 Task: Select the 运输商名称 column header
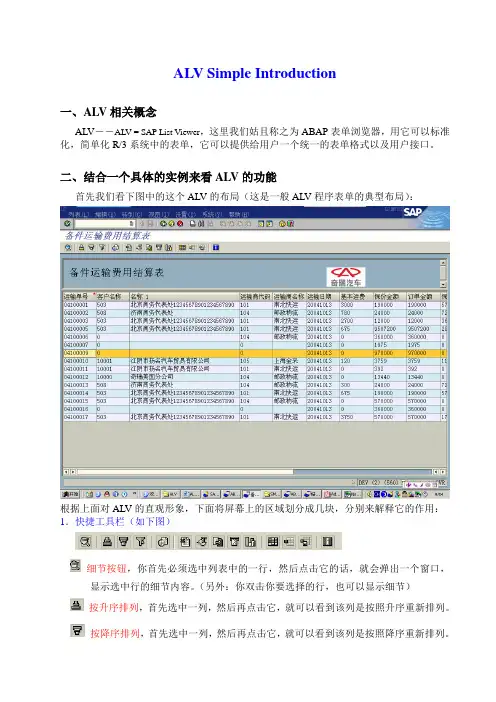pos(289,296)
